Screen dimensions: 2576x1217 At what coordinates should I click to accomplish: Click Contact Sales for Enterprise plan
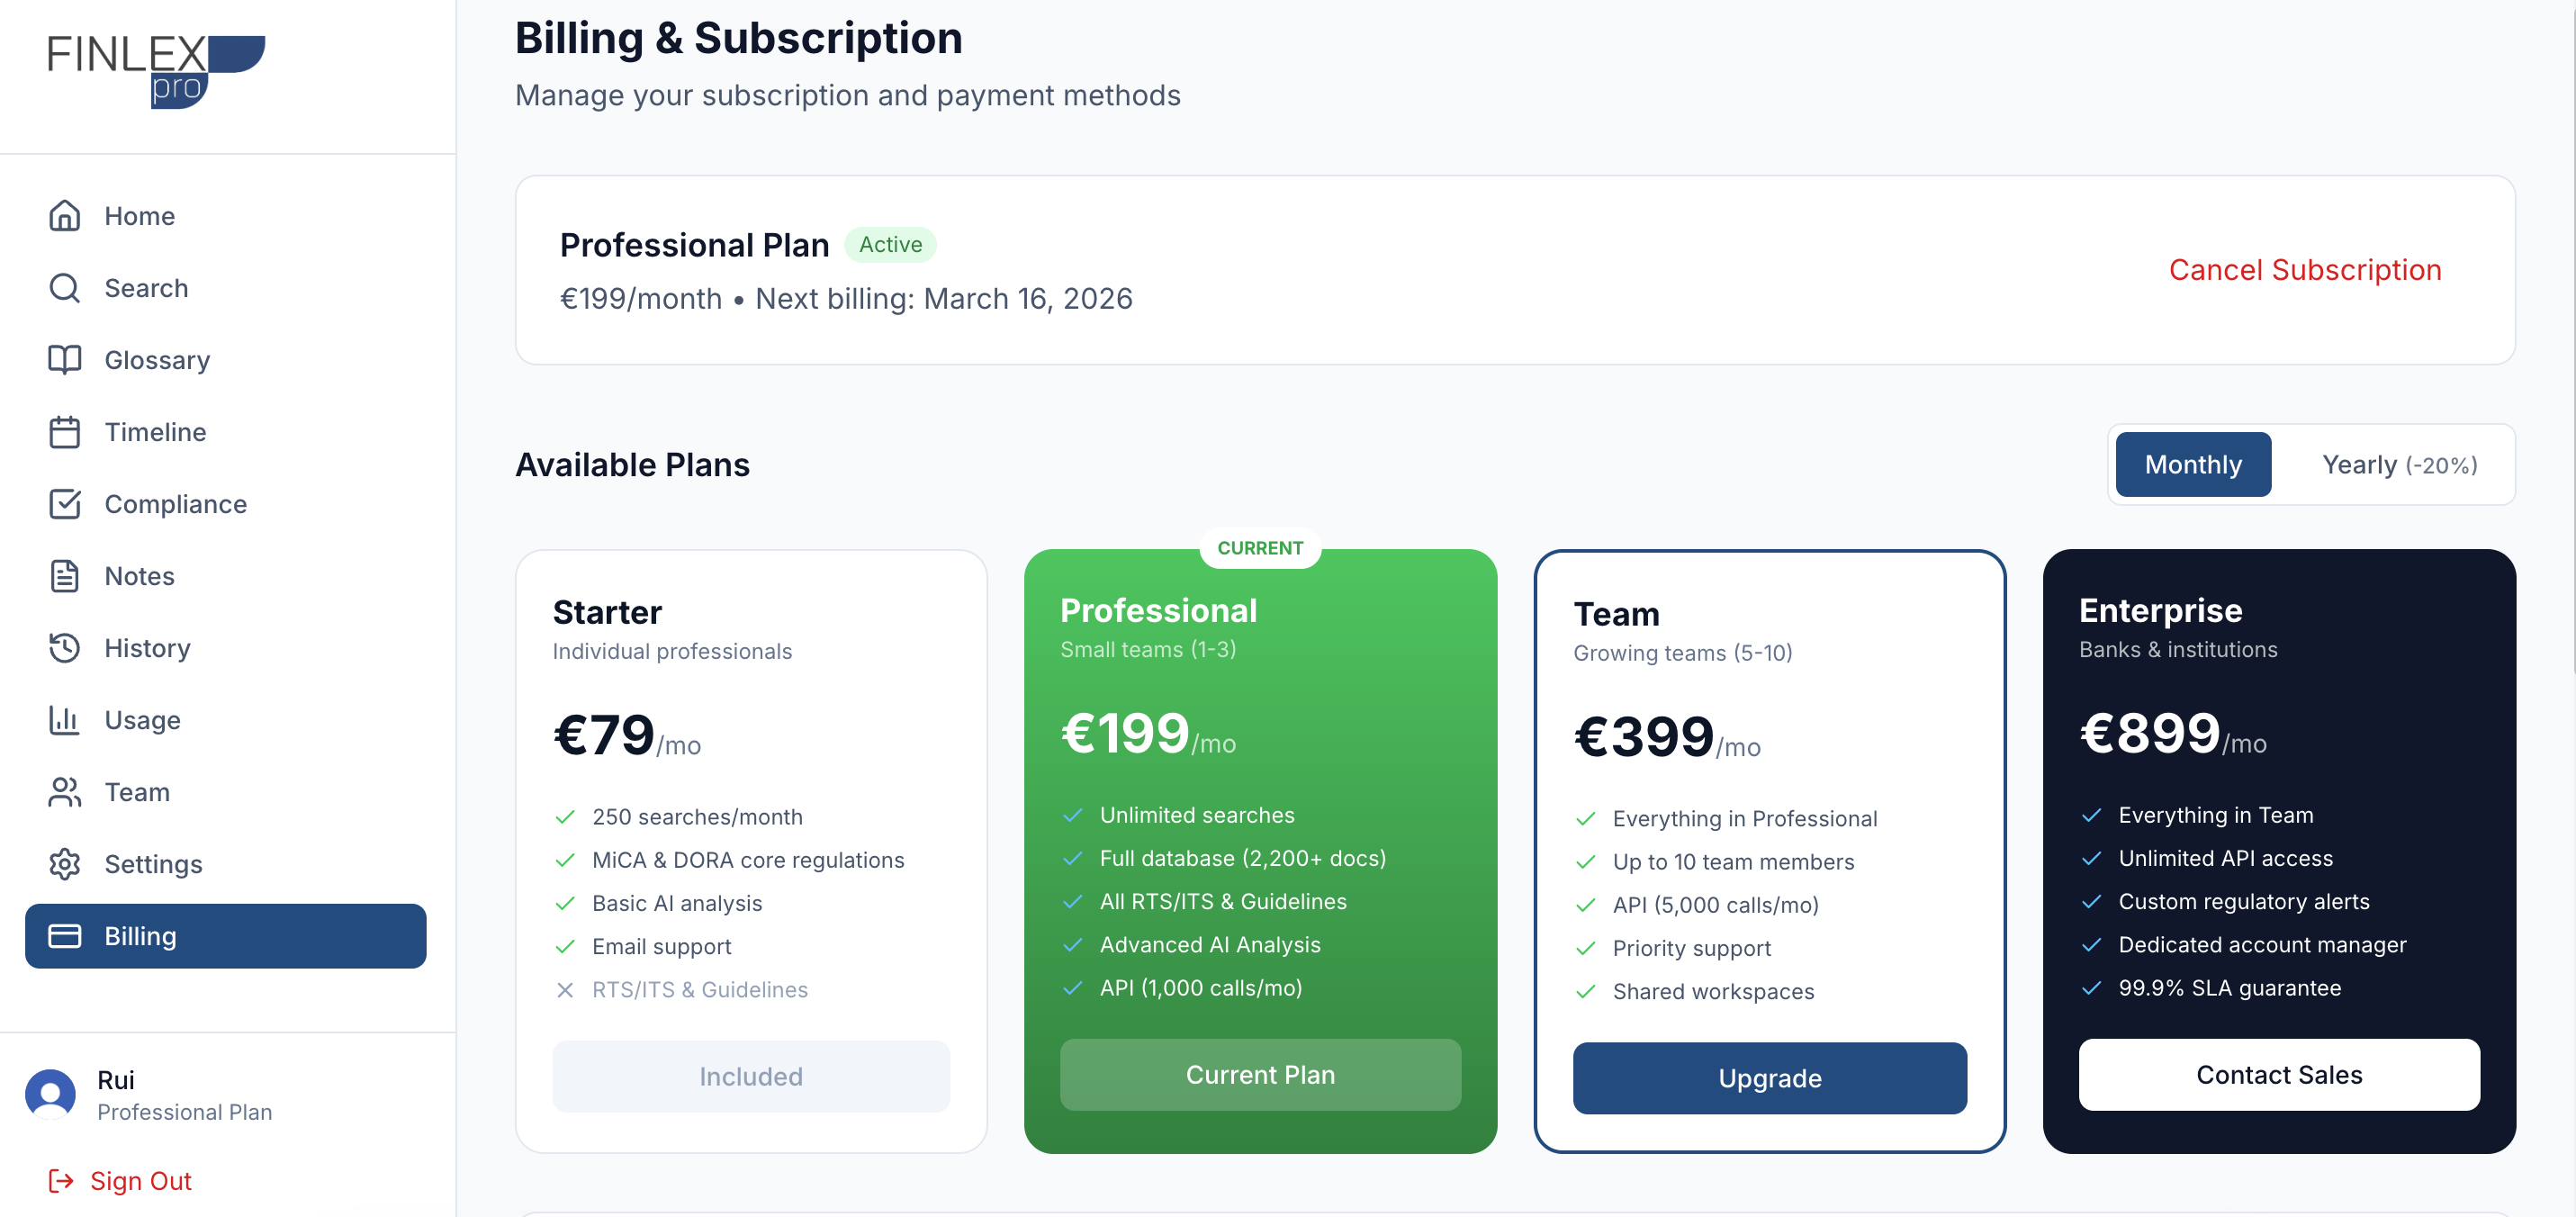tap(2278, 1075)
